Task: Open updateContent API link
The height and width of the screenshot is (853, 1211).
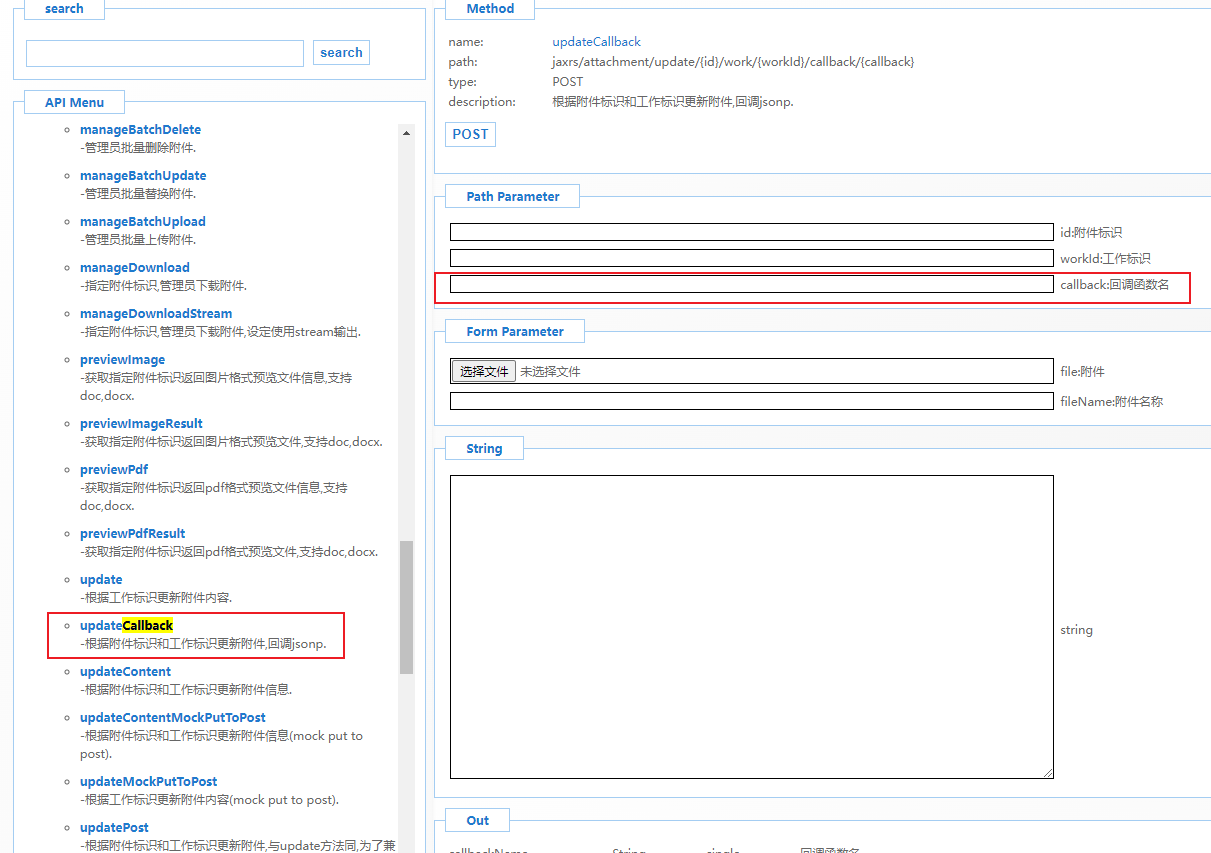Action: pyautogui.click(x=126, y=672)
